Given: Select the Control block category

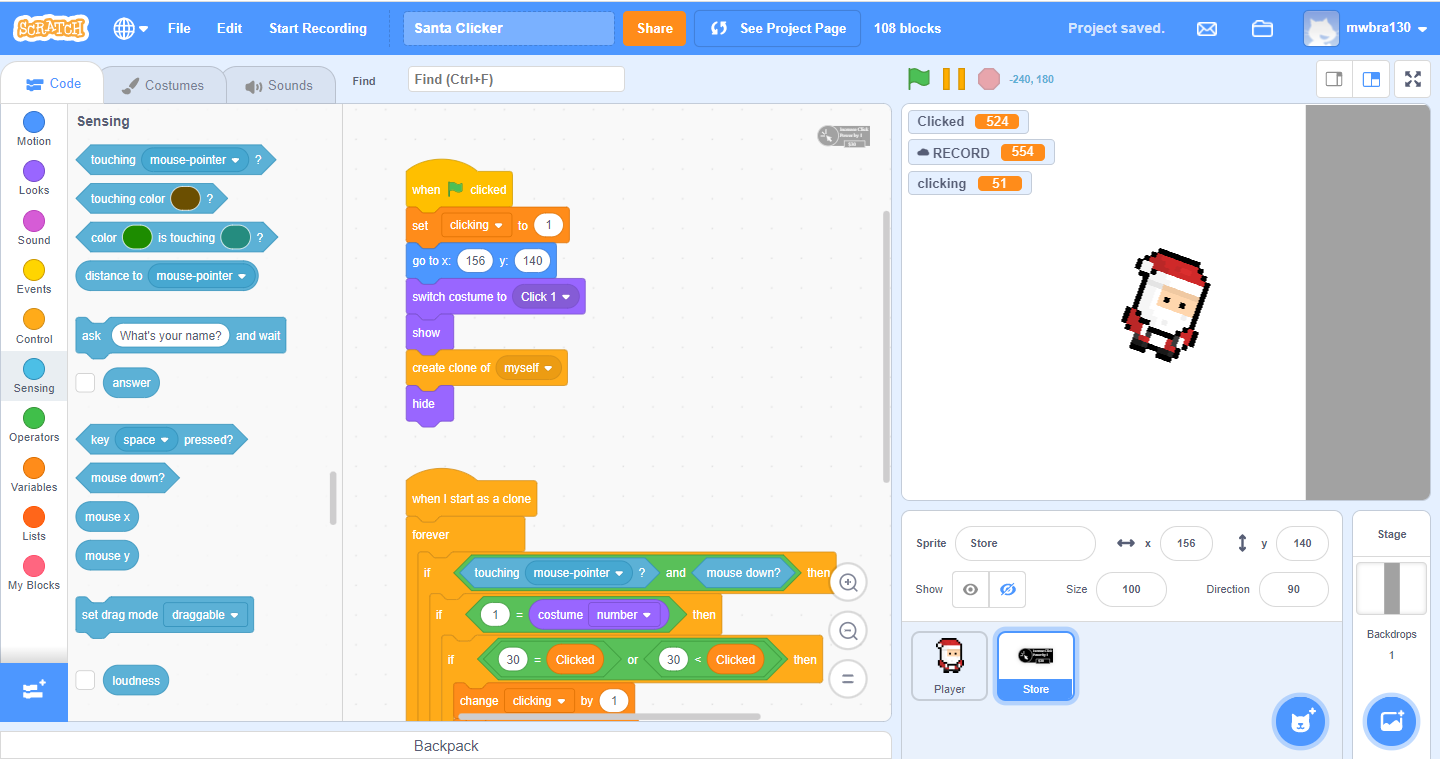Looking at the screenshot, I should (34, 327).
